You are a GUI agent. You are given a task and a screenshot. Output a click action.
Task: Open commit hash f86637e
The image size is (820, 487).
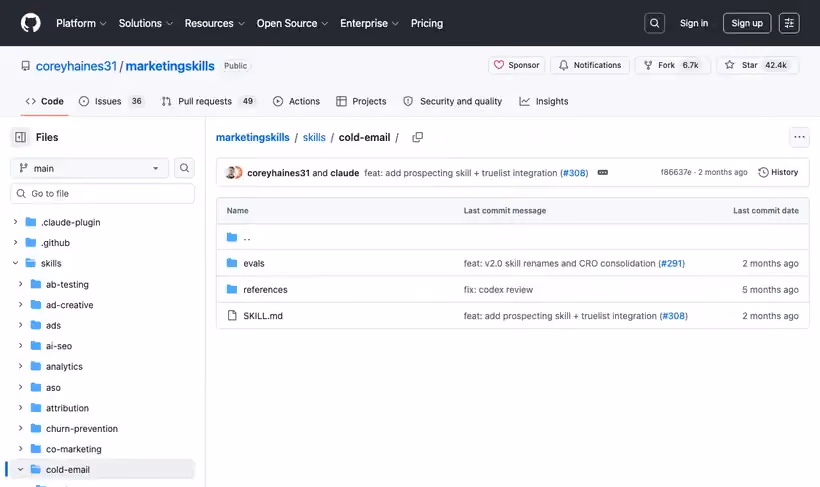(x=676, y=172)
